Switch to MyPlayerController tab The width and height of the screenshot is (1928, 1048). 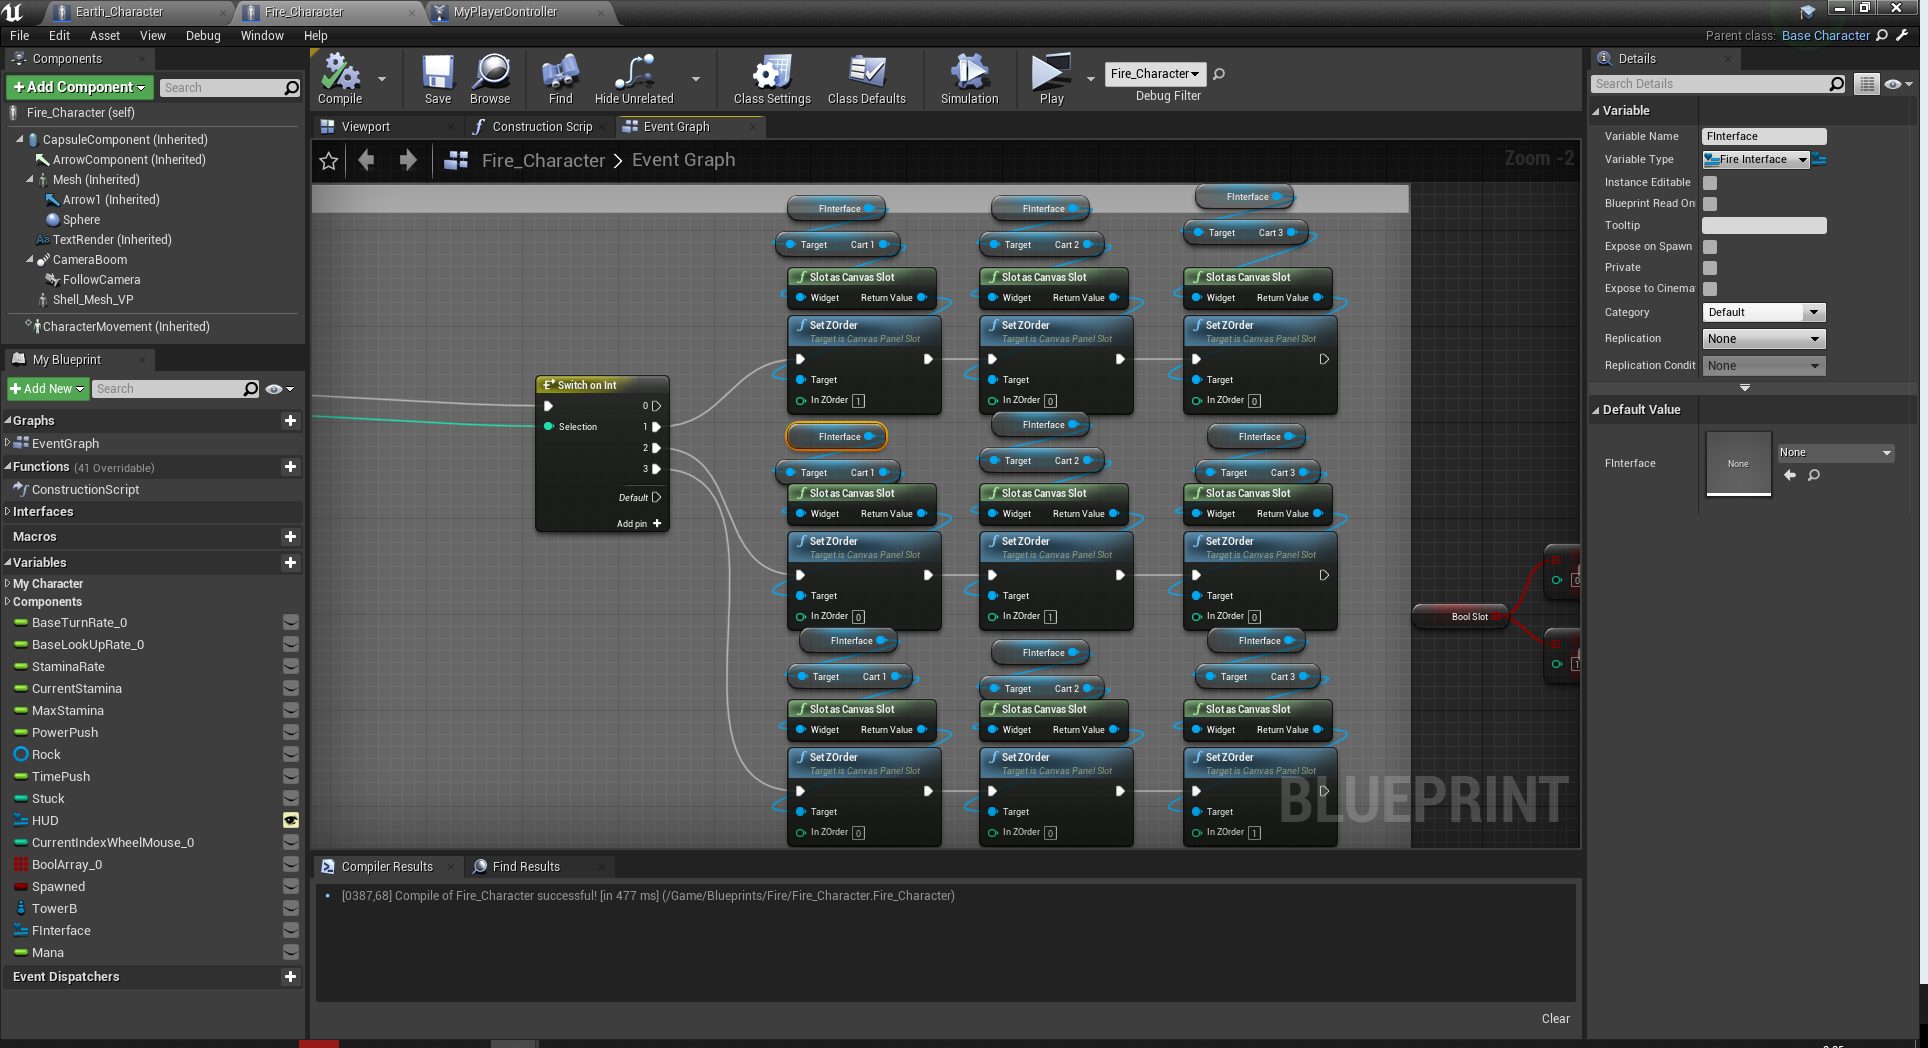tap(505, 12)
